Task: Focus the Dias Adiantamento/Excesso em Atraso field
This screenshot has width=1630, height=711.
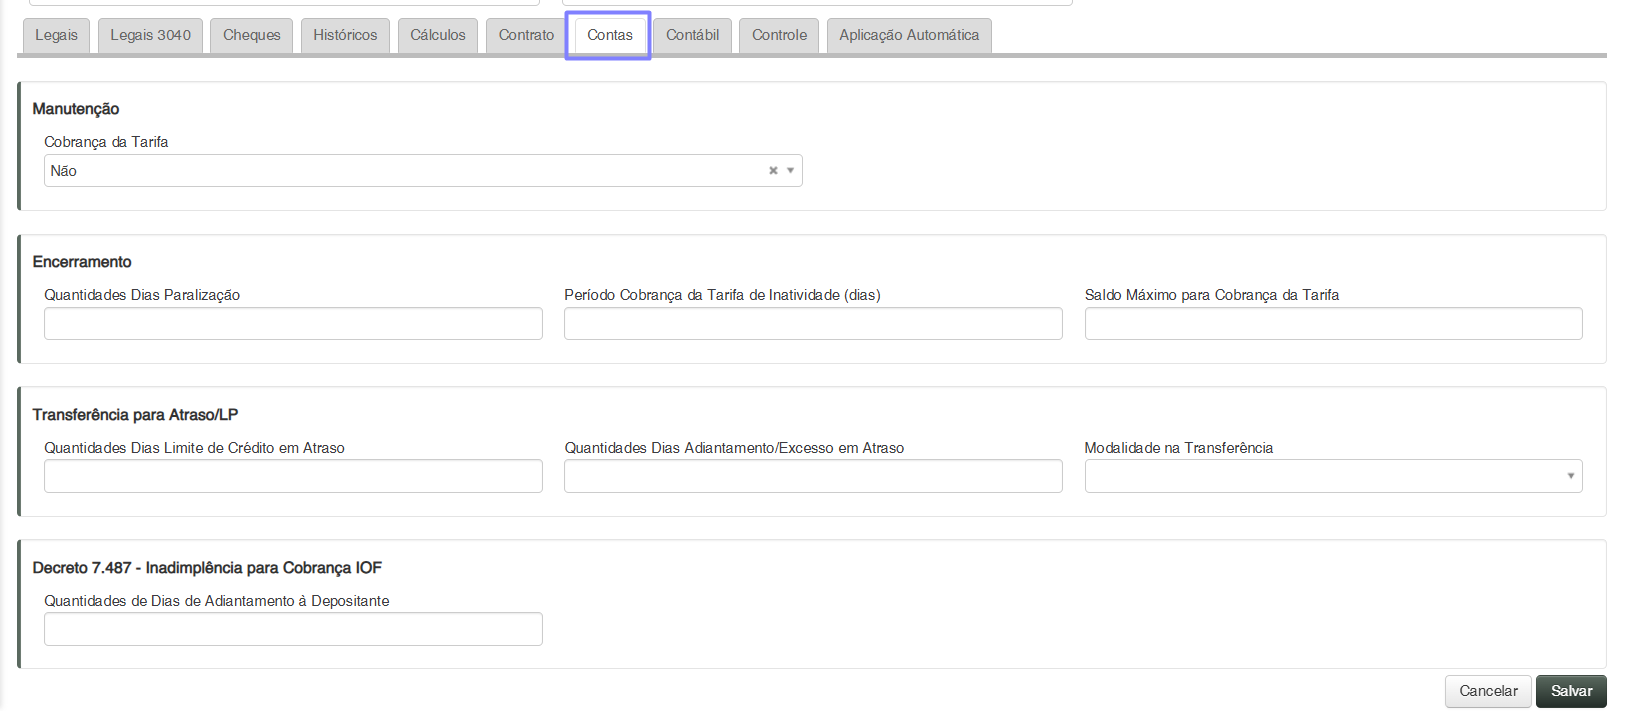Action: point(813,476)
